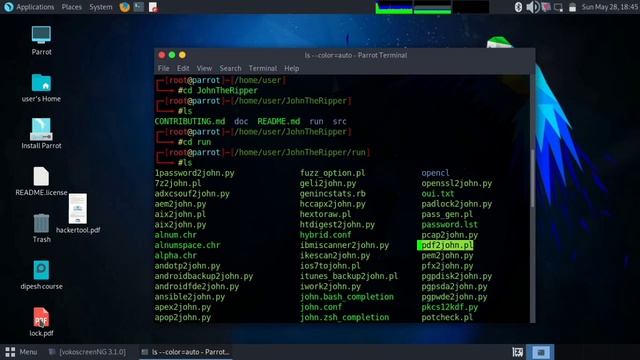
Task: Click 1password2john.py in terminal listing
Action: [x=195, y=173]
